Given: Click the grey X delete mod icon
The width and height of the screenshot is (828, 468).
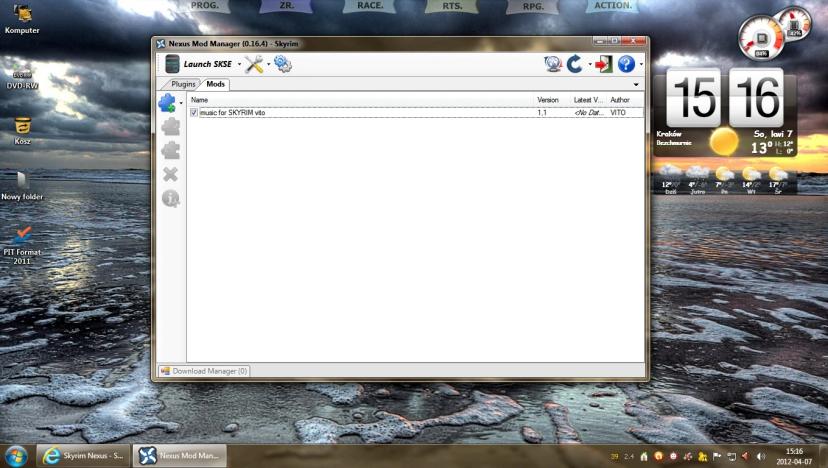Looking at the screenshot, I should point(170,174).
